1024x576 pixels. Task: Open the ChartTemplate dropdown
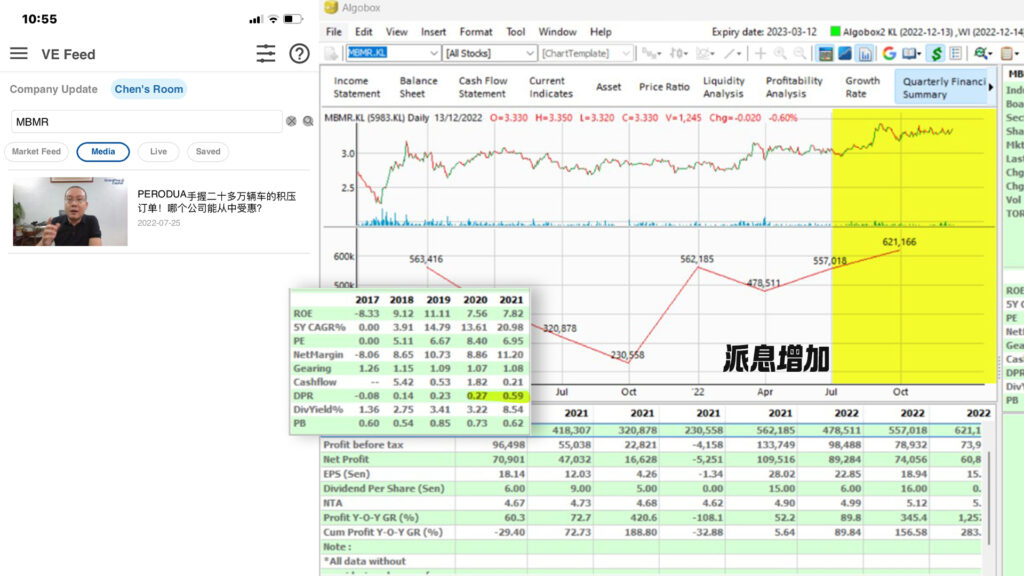click(627, 54)
